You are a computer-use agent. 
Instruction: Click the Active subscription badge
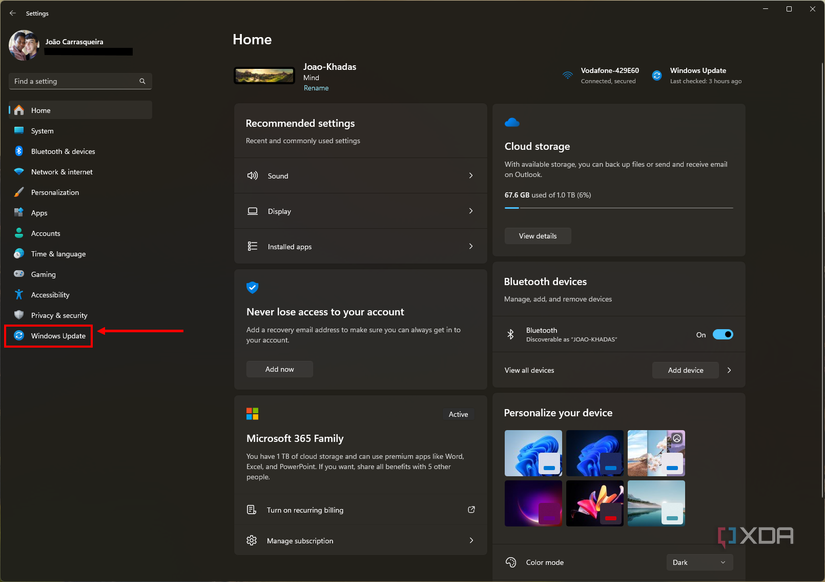[458, 414]
